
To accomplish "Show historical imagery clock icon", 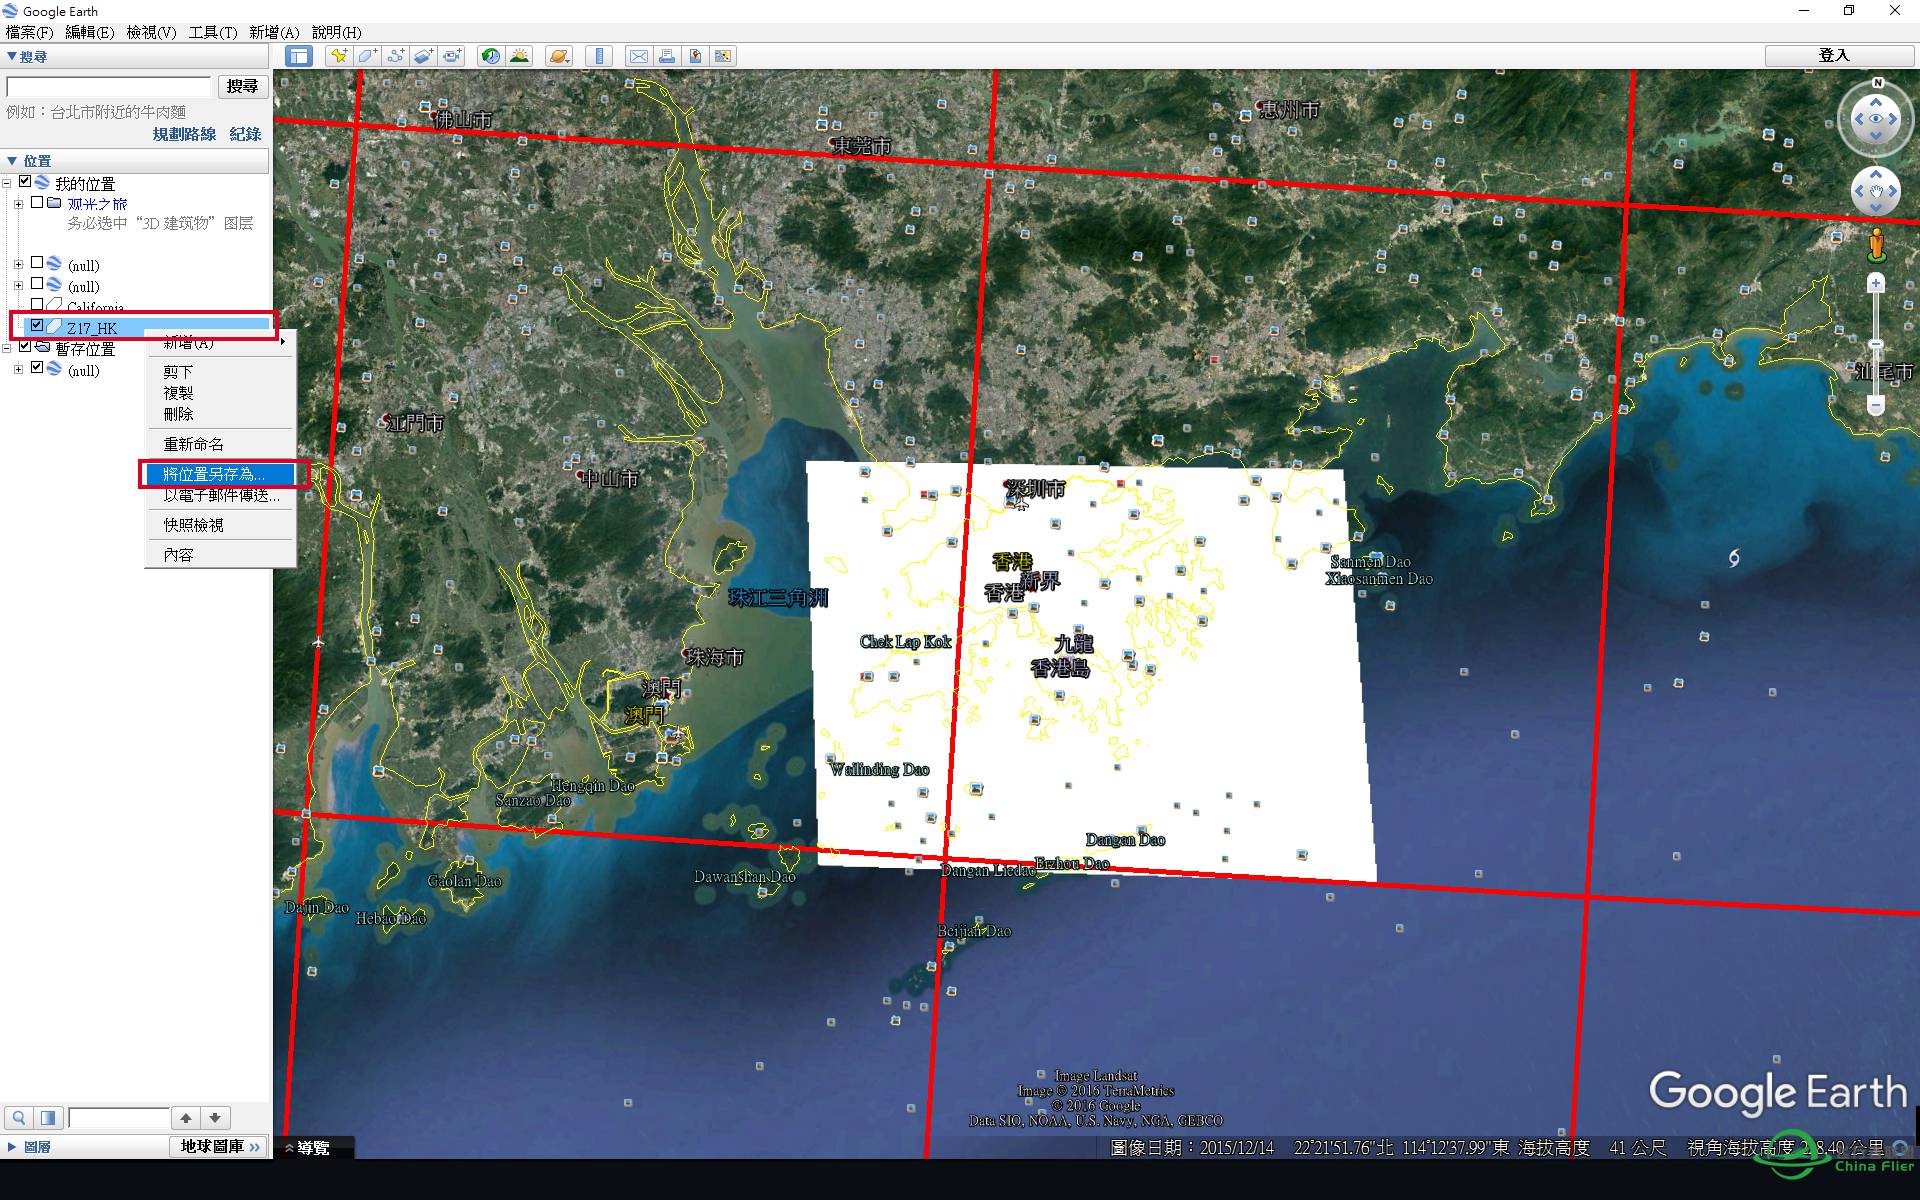I will click(490, 56).
